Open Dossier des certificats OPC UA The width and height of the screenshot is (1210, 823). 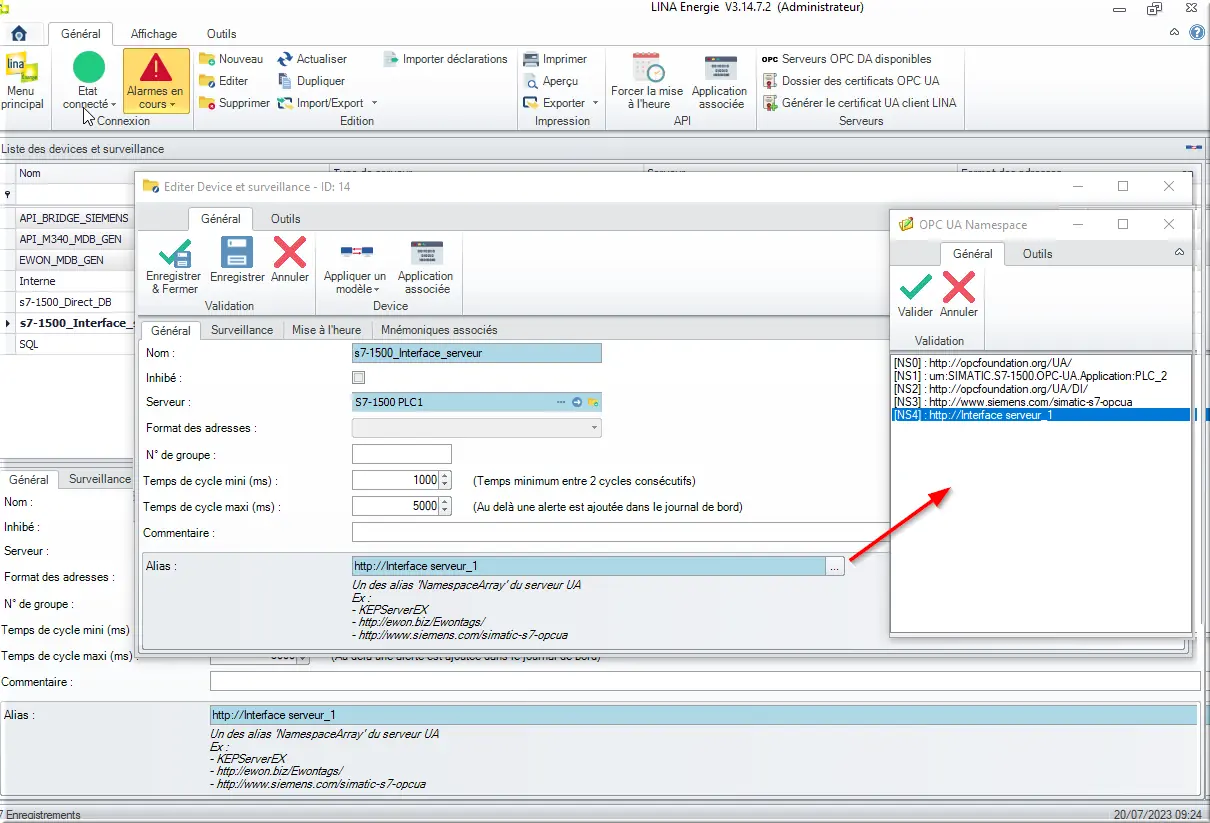coord(851,81)
